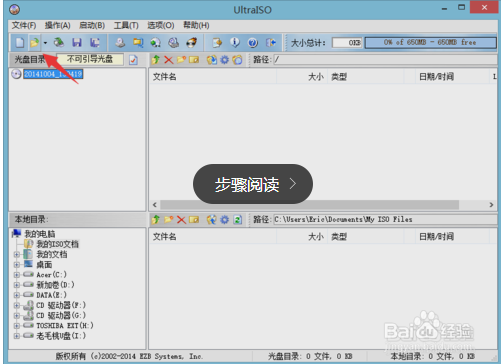Click the Compress ISO disc icon
This screenshot has height=364, width=501.
173,42
